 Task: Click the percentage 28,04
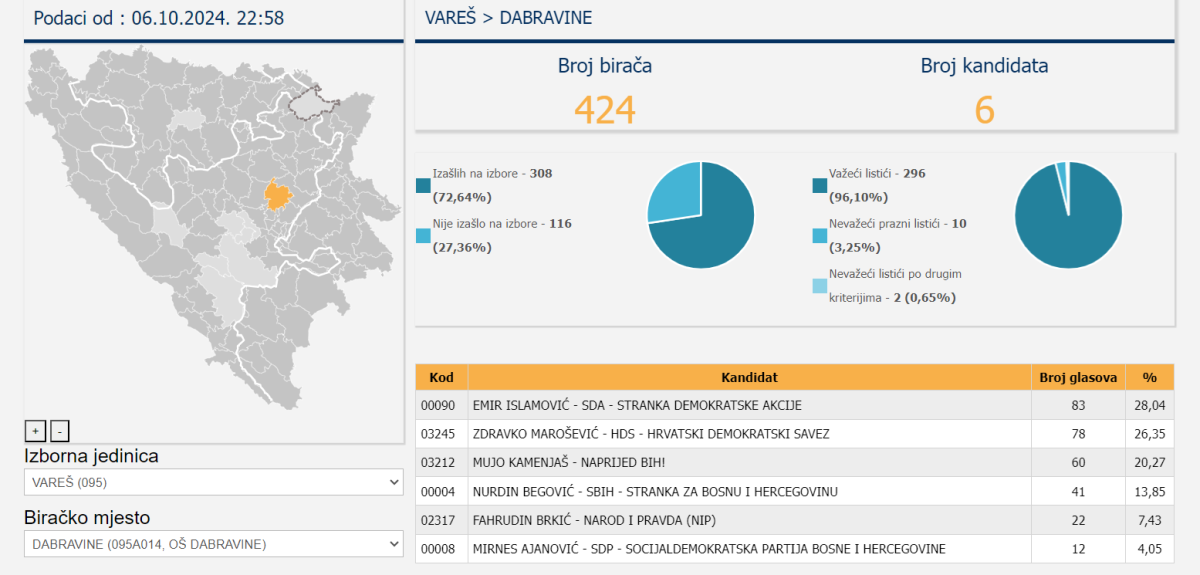pos(1150,405)
